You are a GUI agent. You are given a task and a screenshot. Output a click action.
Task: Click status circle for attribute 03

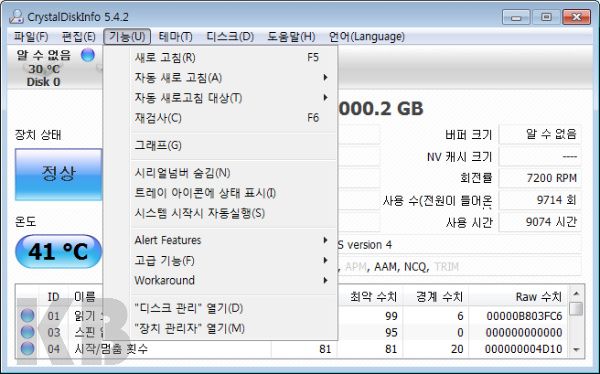27,332
